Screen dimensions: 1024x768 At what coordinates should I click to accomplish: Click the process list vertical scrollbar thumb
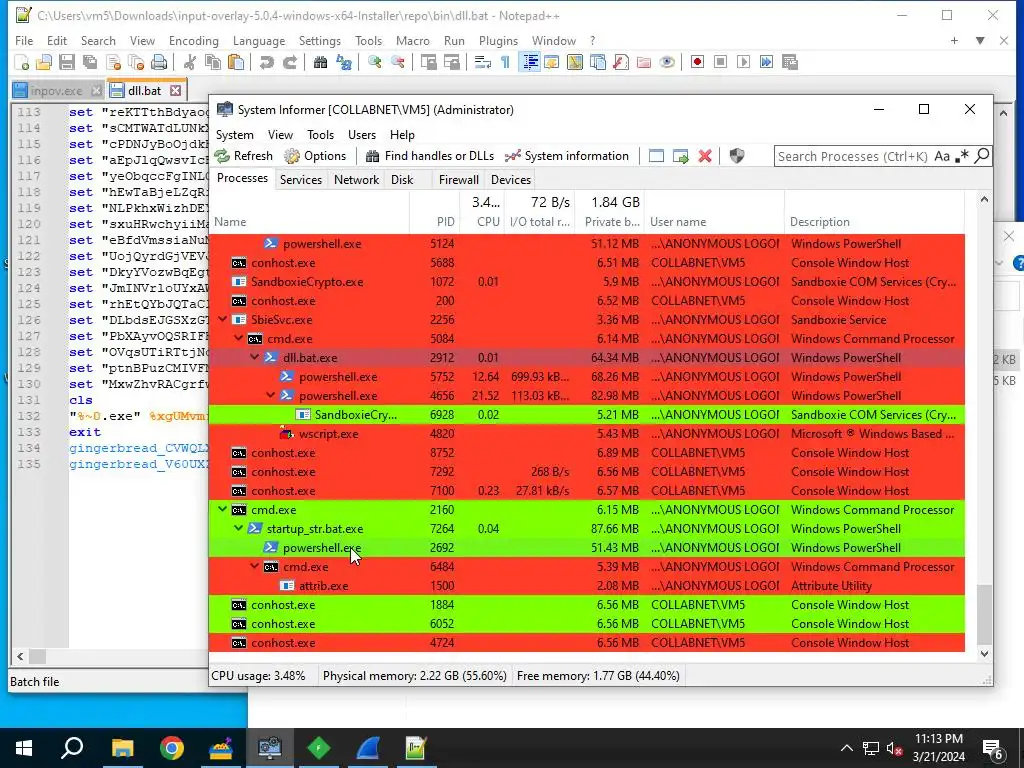pyautogui.click(x=984, y=614)
